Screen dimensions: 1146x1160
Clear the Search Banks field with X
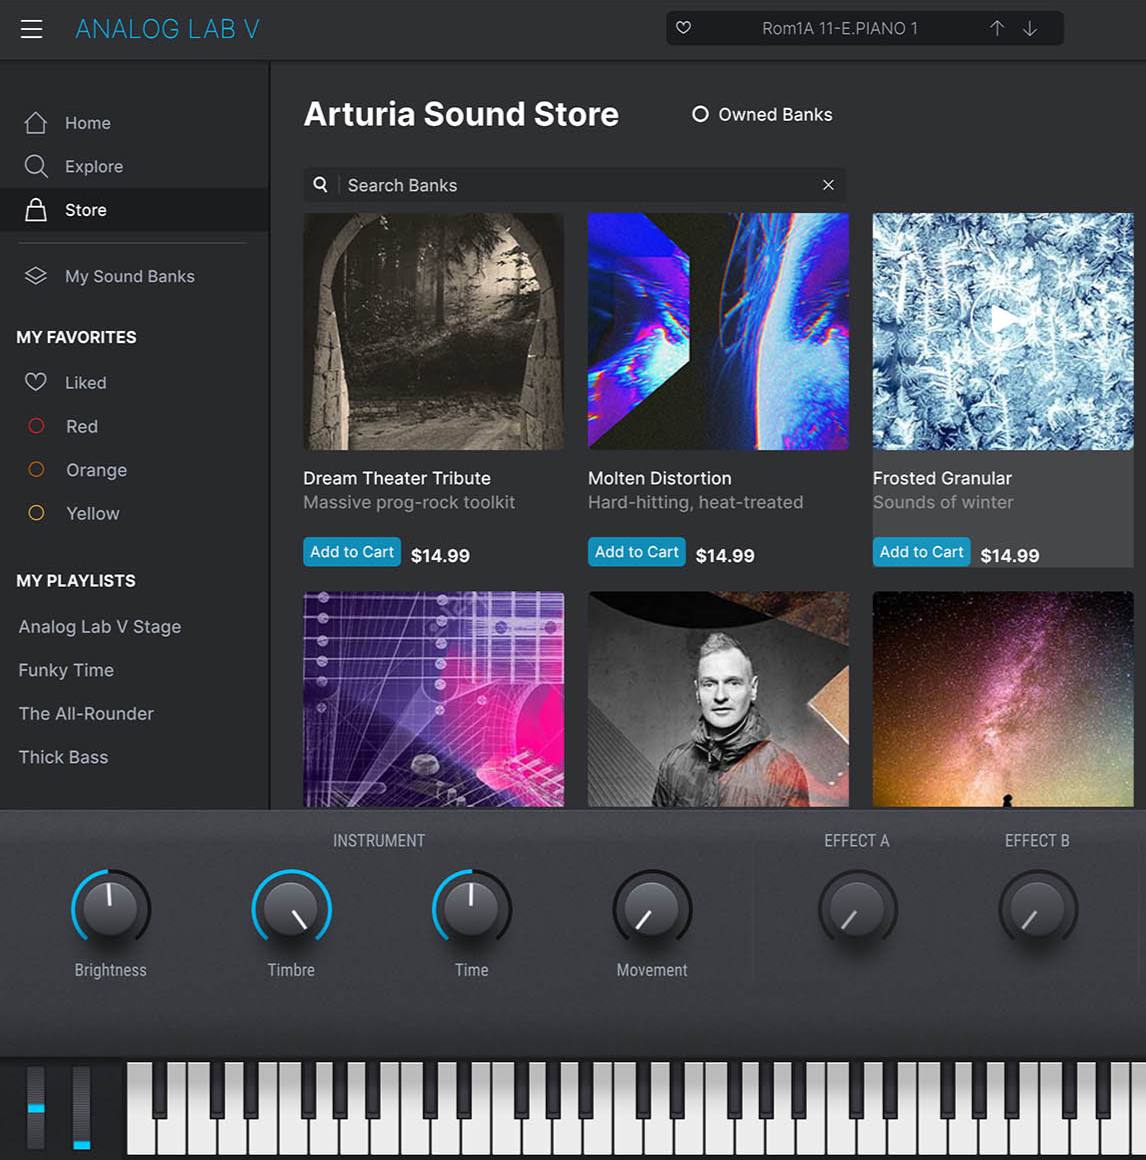click(829, 185)
